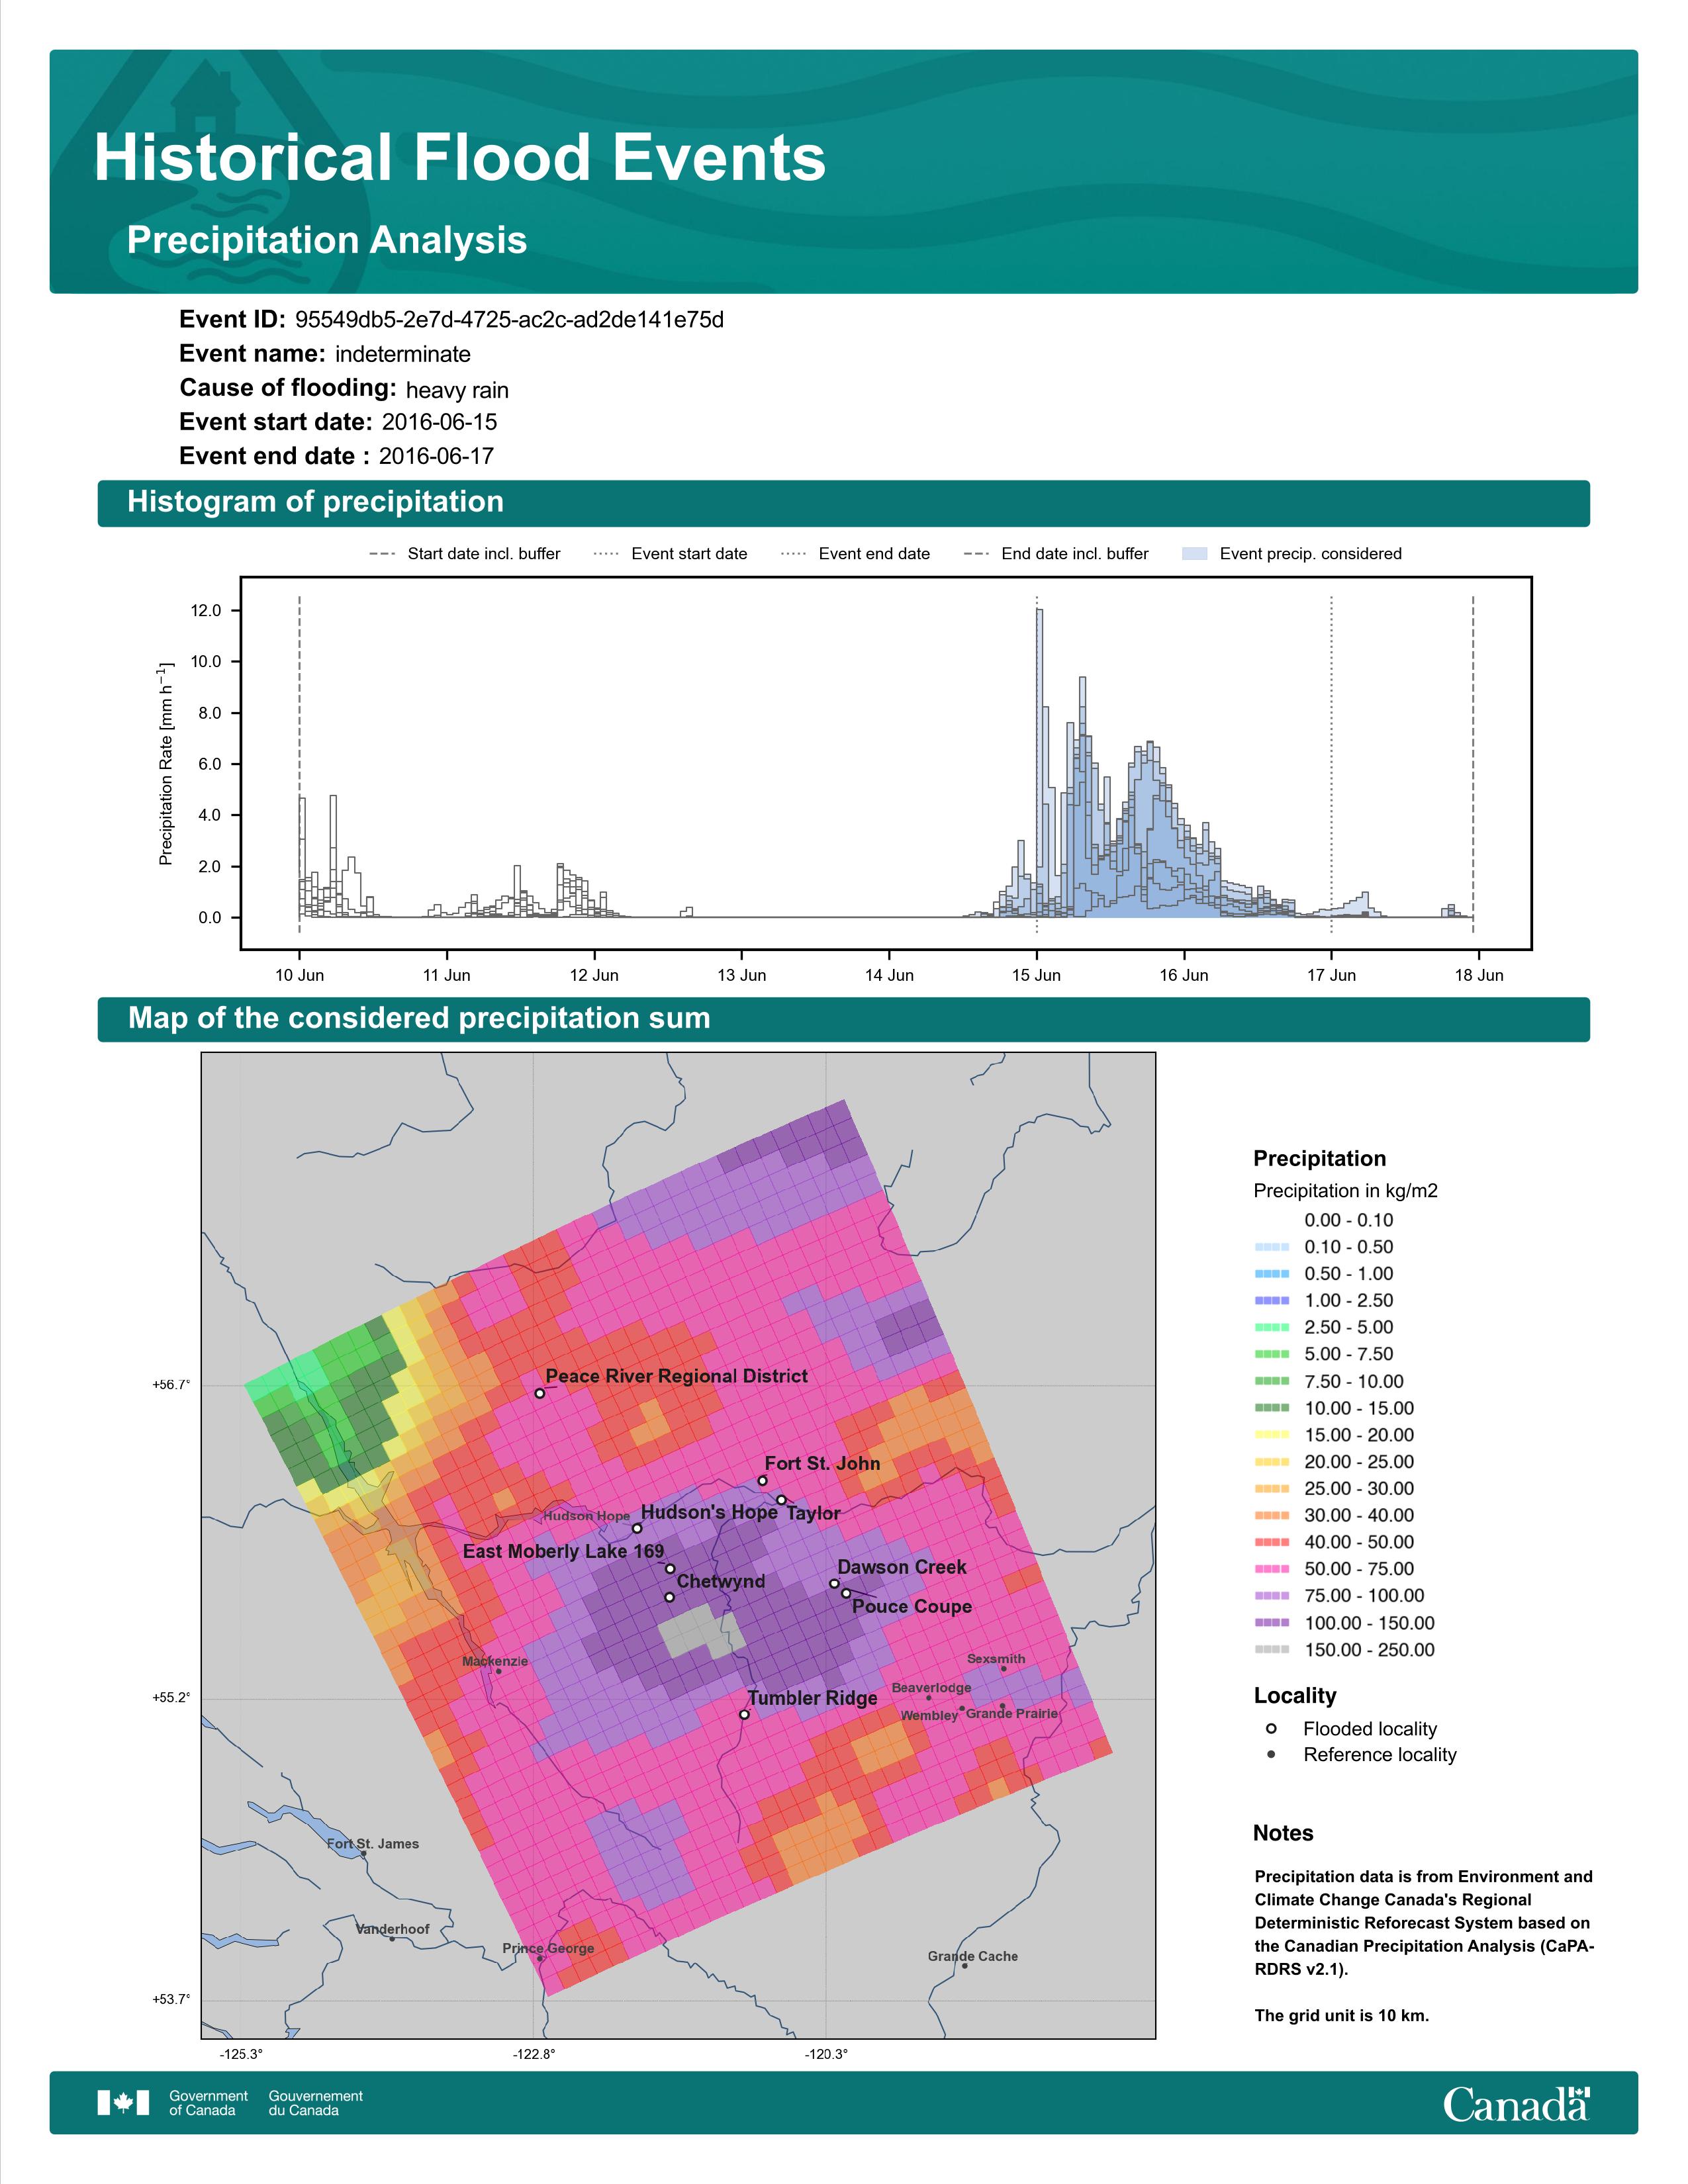Click the '10 Jun' x-axis label

click(299, 975)
